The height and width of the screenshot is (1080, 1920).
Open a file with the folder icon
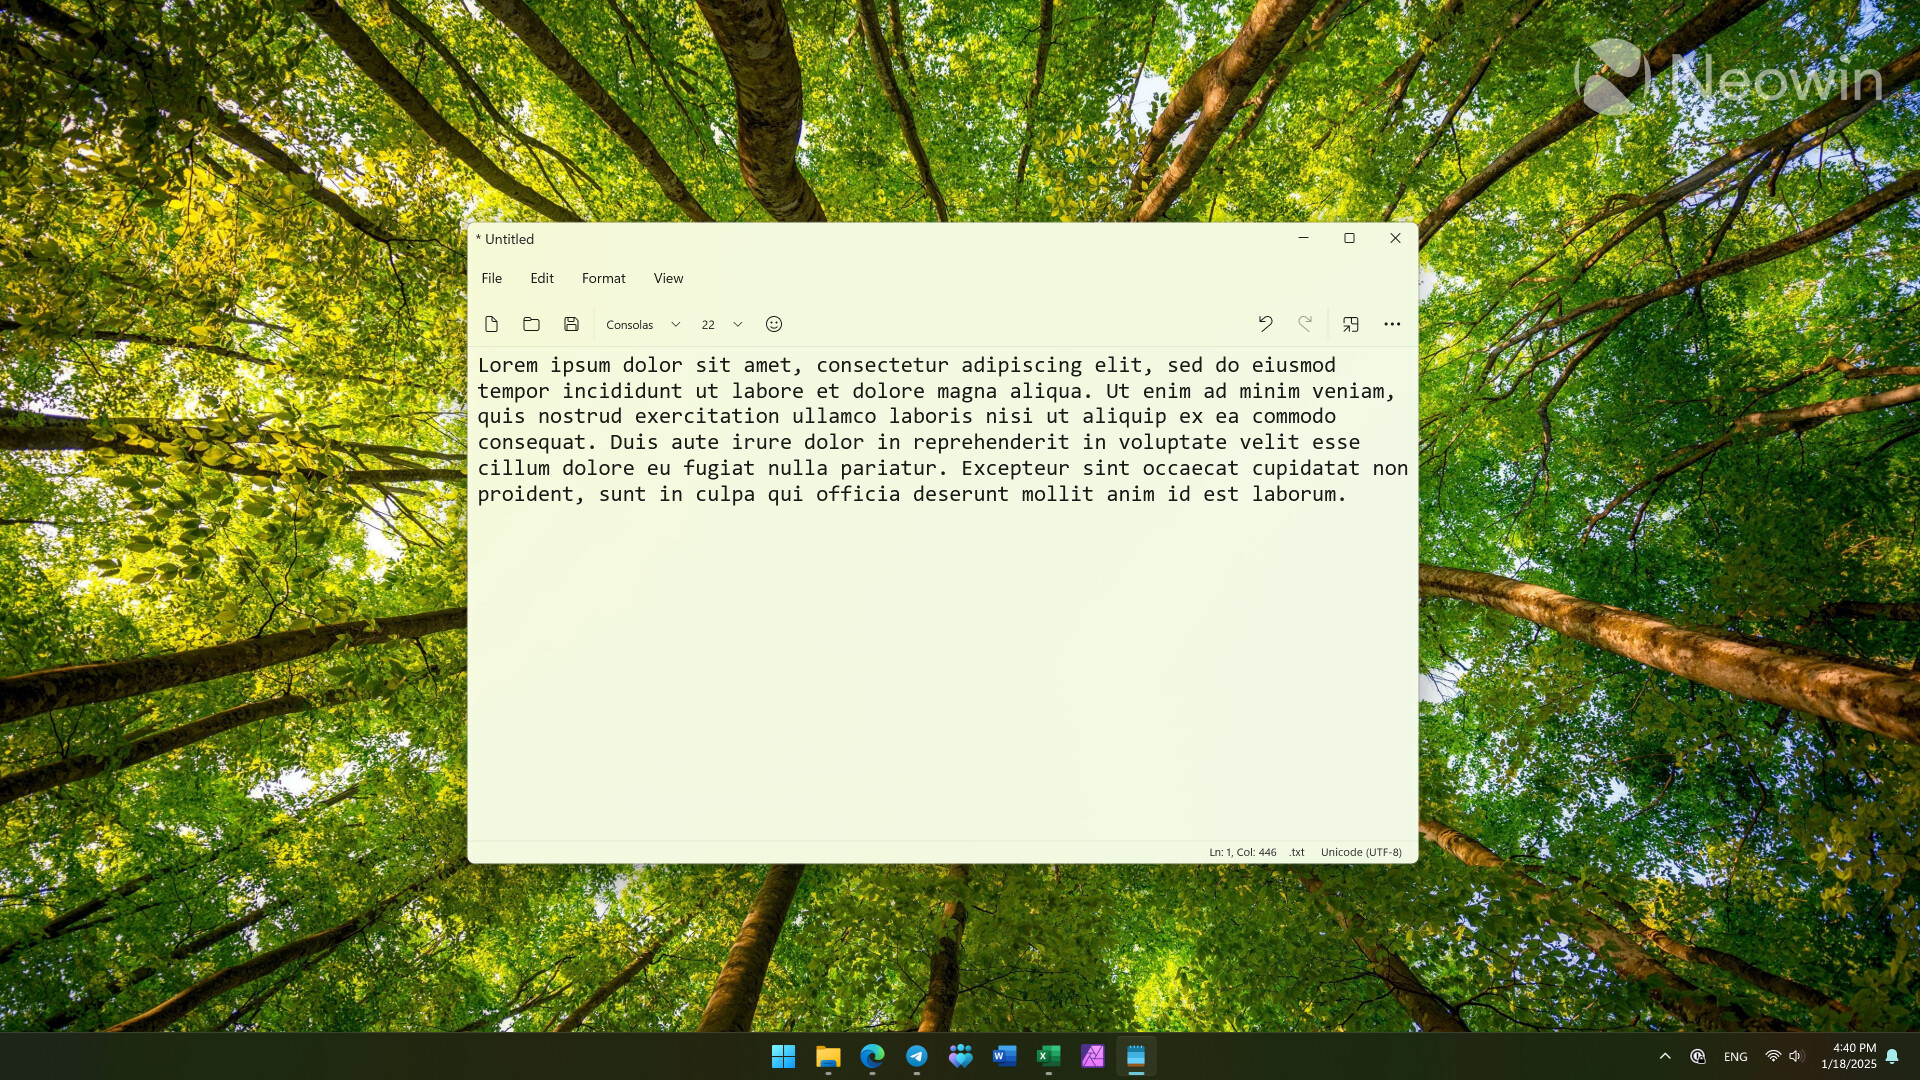531,324
